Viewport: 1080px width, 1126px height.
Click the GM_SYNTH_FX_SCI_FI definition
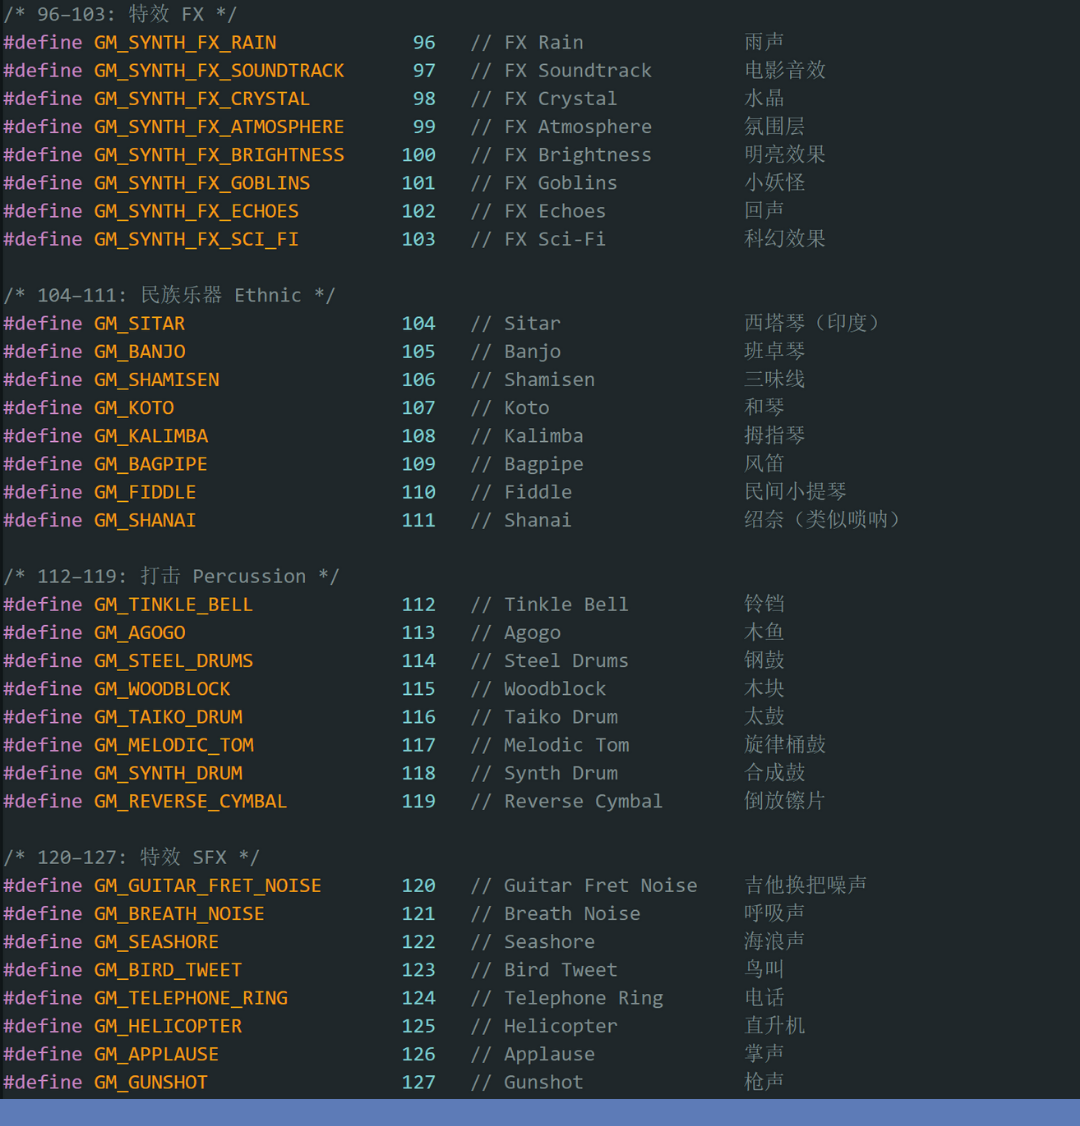tap(196, 239)
